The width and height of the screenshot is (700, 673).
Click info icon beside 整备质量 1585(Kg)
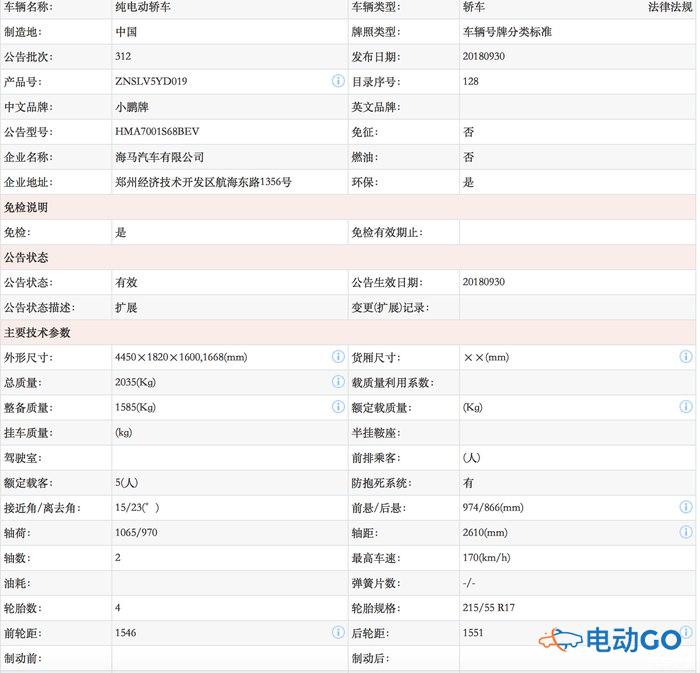tap(338, 407)
